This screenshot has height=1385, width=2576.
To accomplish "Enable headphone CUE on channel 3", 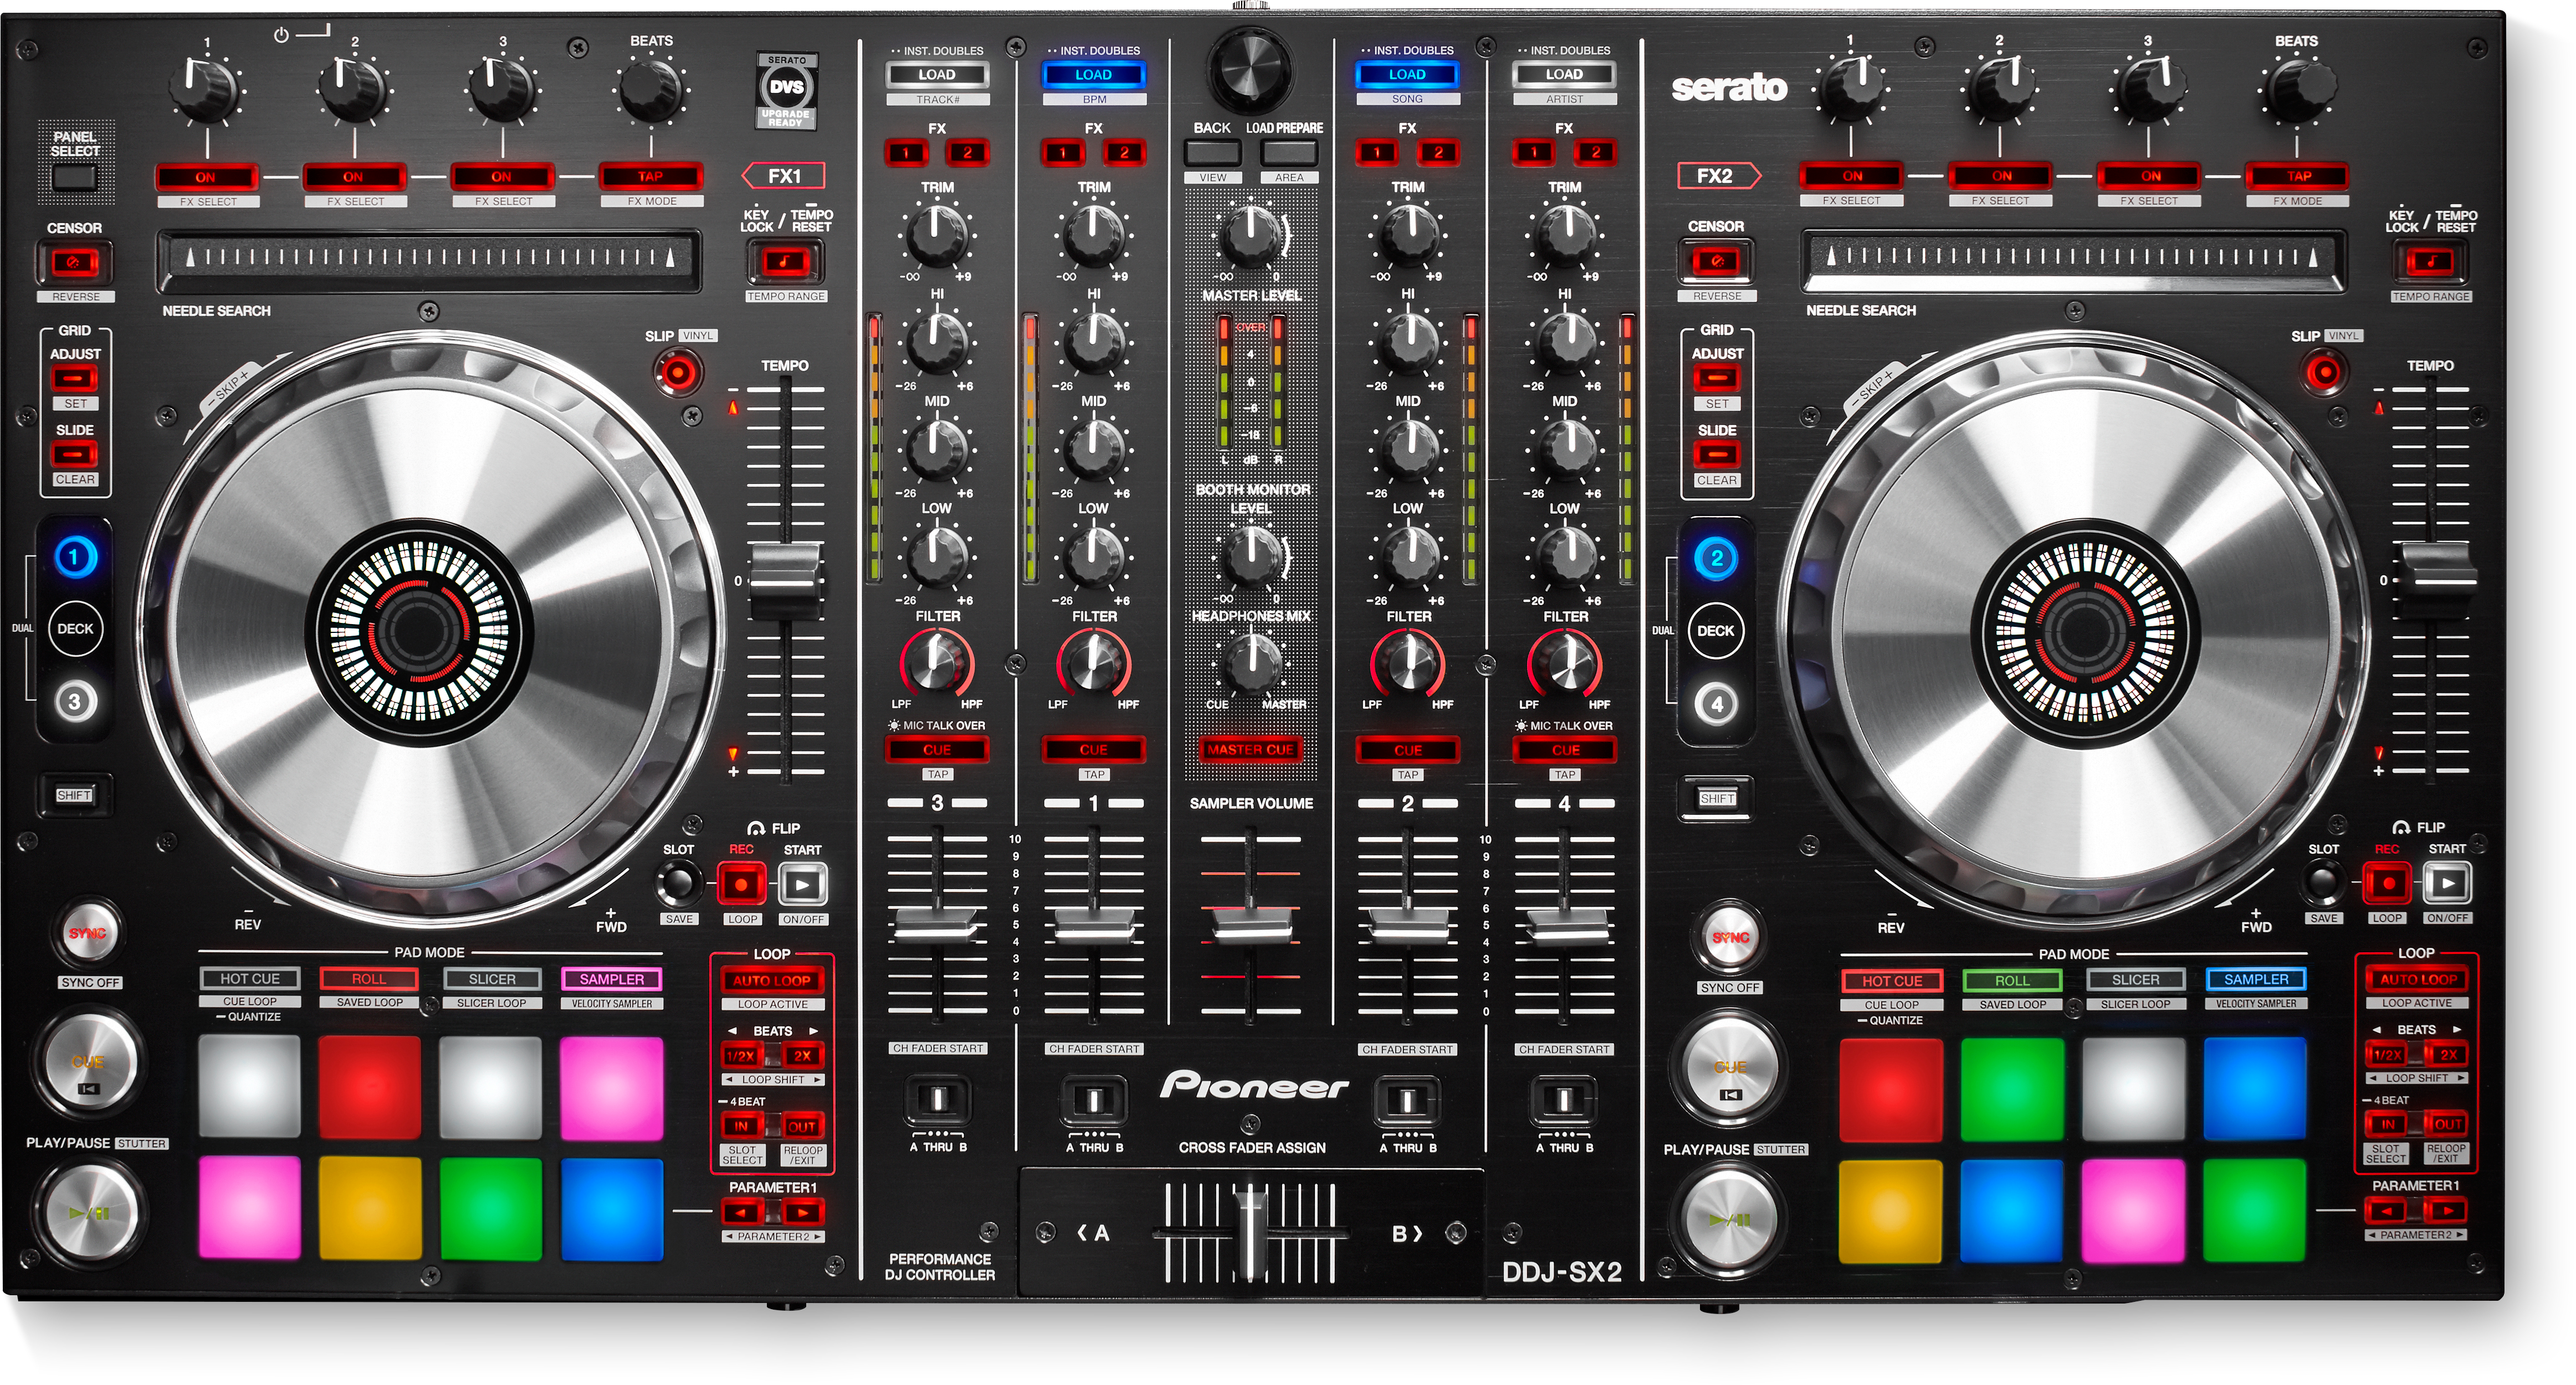I will click(937, 749).
